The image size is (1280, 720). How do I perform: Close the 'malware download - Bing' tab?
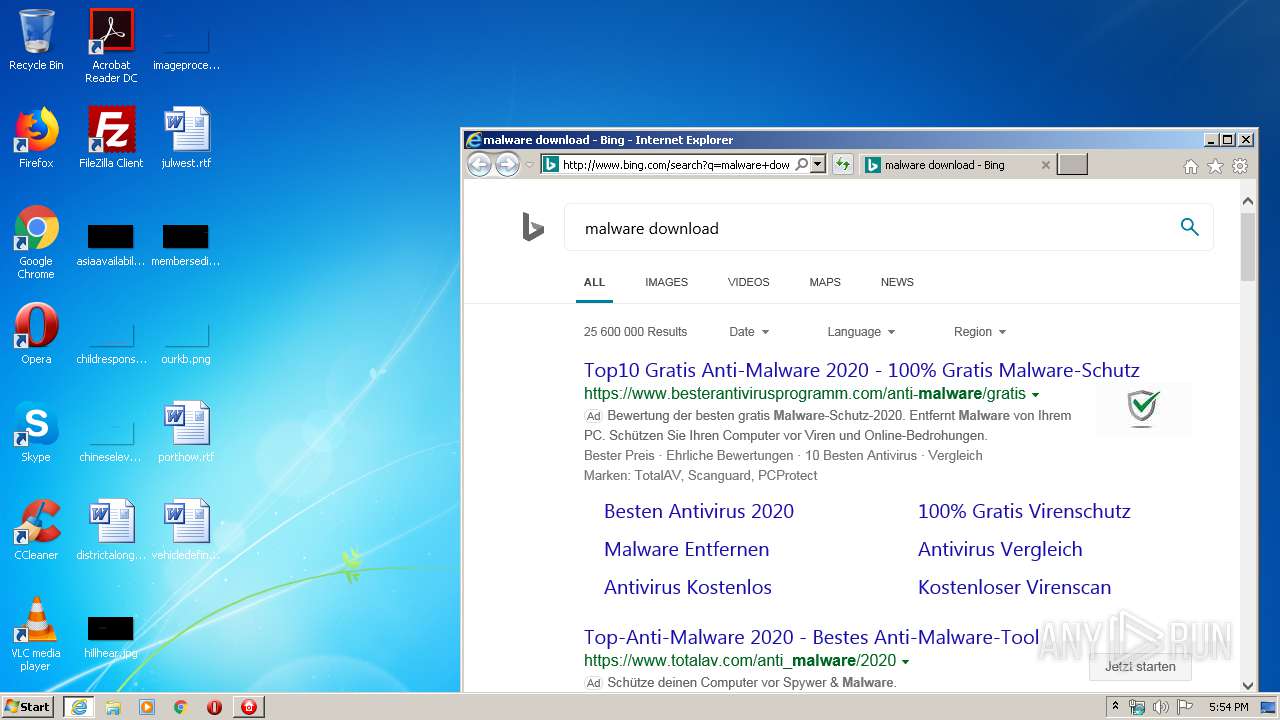1046,165
